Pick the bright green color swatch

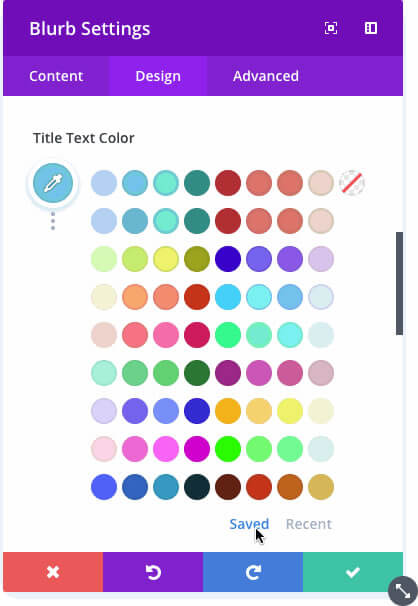coord(228,449)
